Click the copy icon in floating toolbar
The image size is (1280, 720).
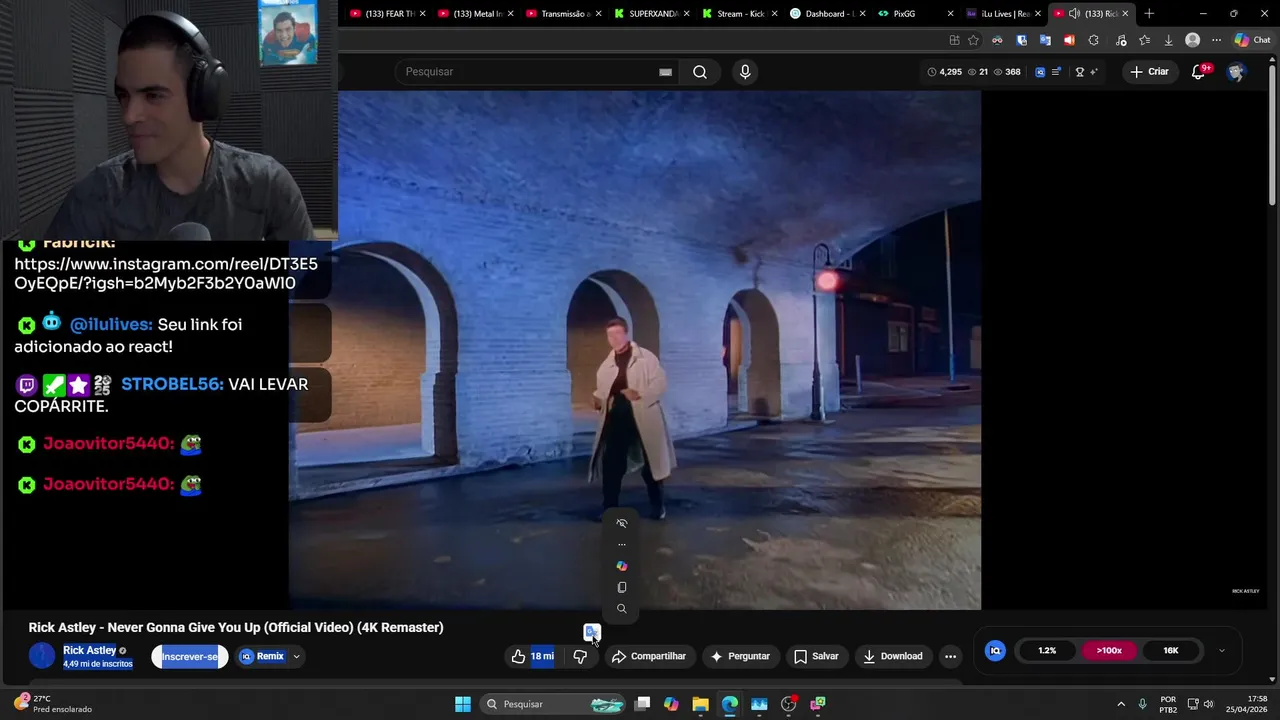click(622, 588)
